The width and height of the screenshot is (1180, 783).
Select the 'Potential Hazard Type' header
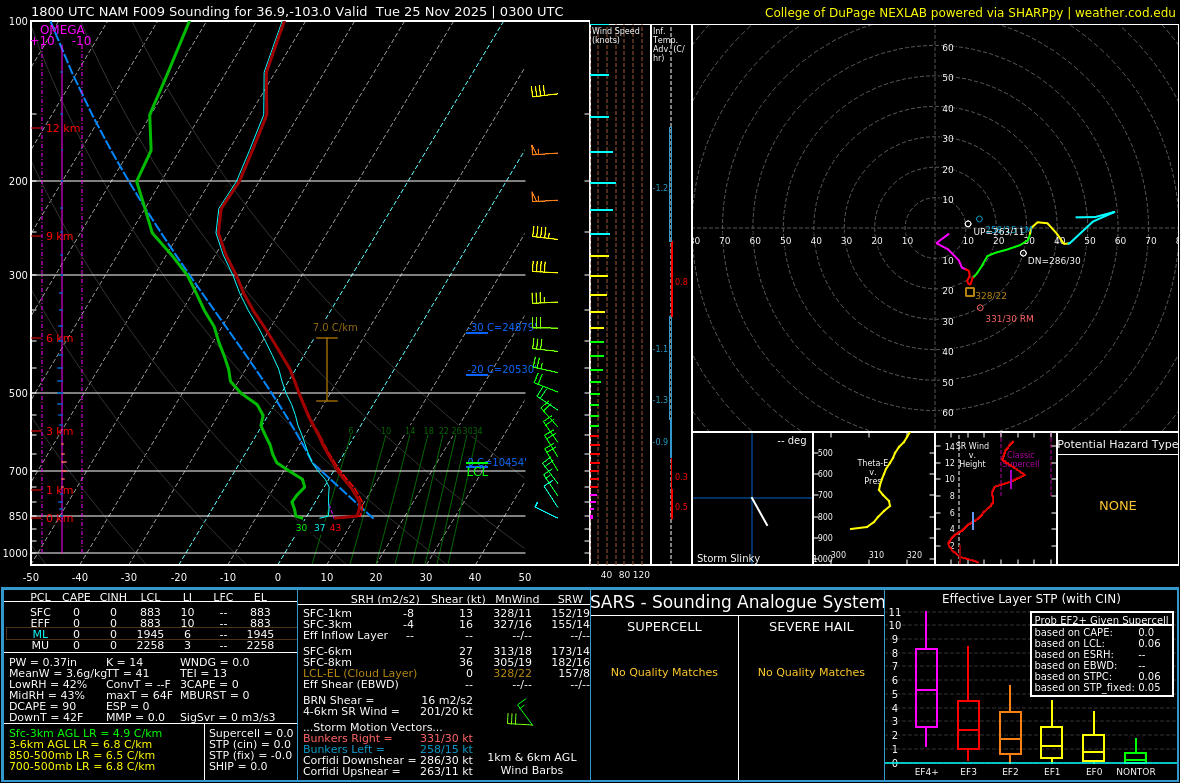(x=1117, y=444)
